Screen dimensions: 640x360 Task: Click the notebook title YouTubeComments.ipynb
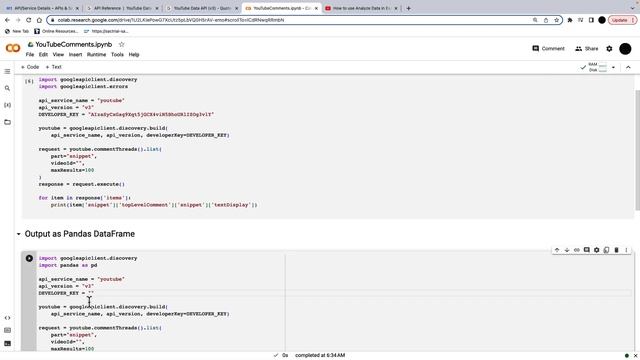click(x=73, y=44)
